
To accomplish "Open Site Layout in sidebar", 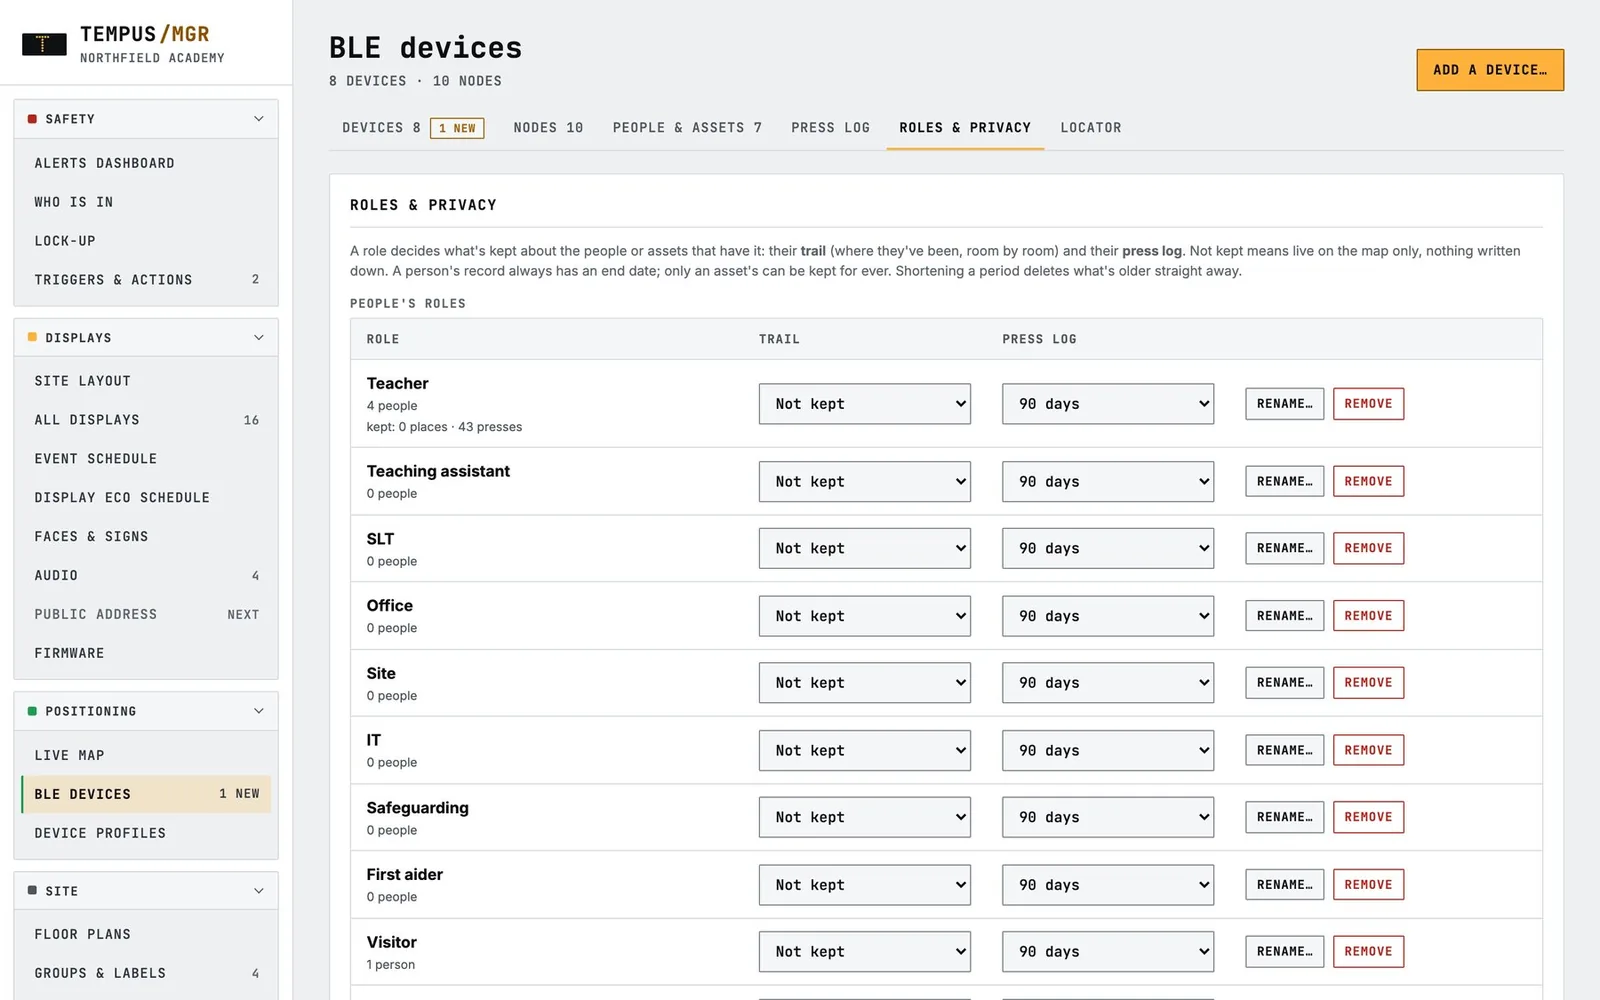I will (x=146, y=381).
